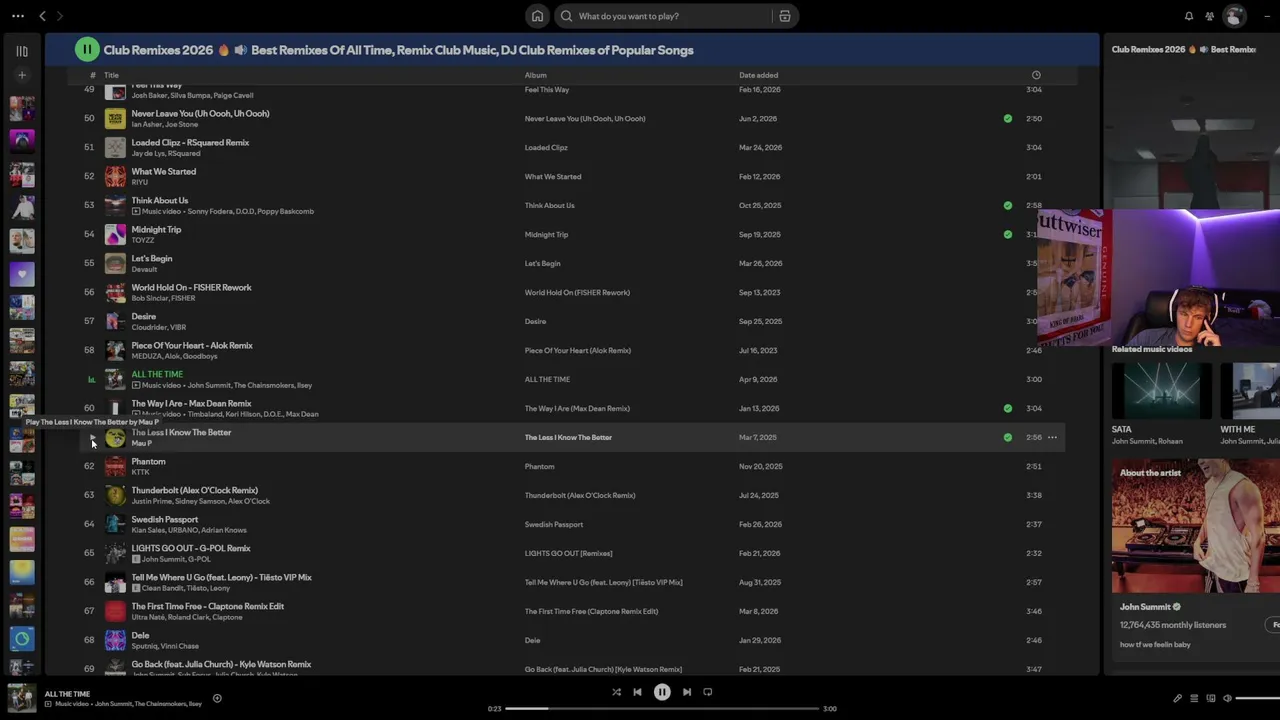Screen dimensions: 1280x720
Task: Open the first playlist thumbnail in library sidebar
Action: pyautogui.click(x=22, y=107)
